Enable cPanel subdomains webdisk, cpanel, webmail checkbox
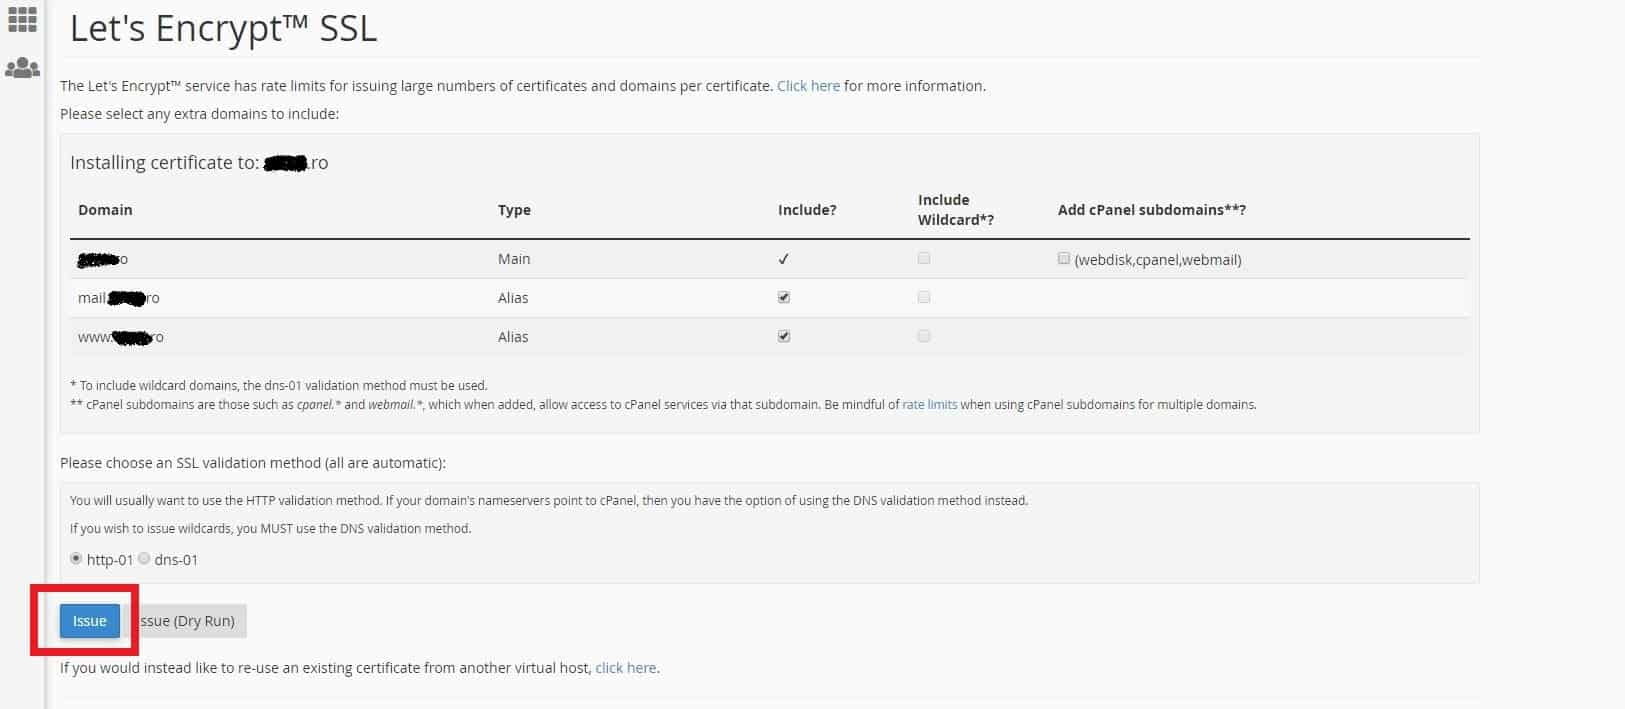The image size is (1625, 709). [1064, 258]
